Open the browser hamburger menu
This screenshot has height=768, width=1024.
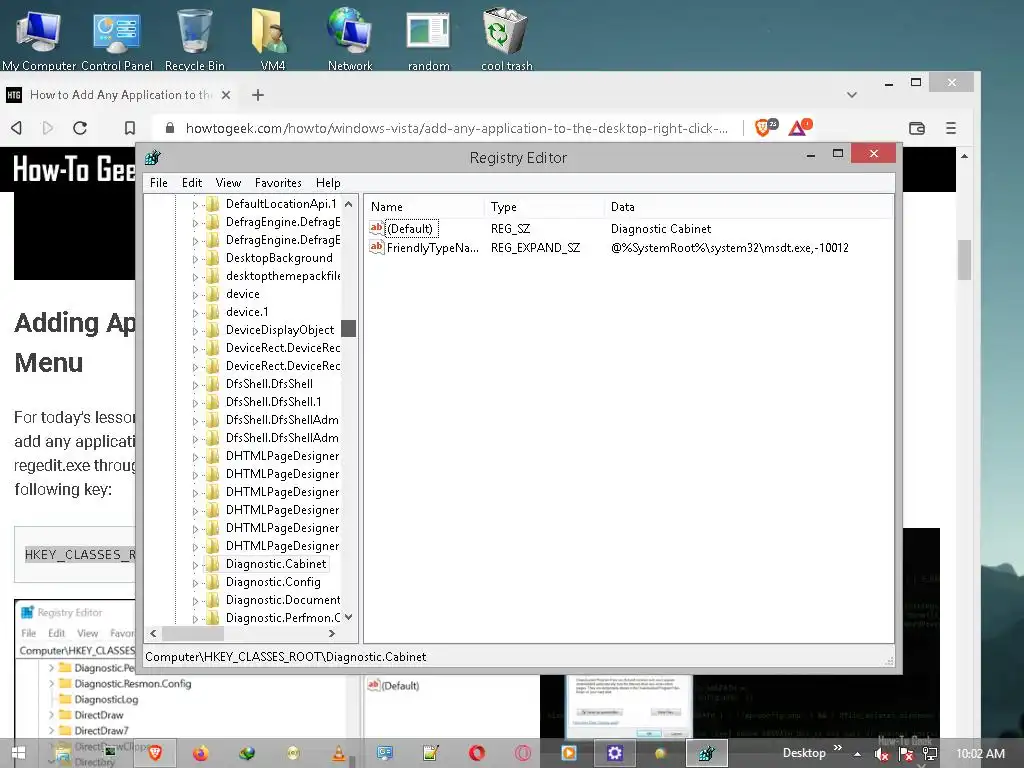coord(951,128)
